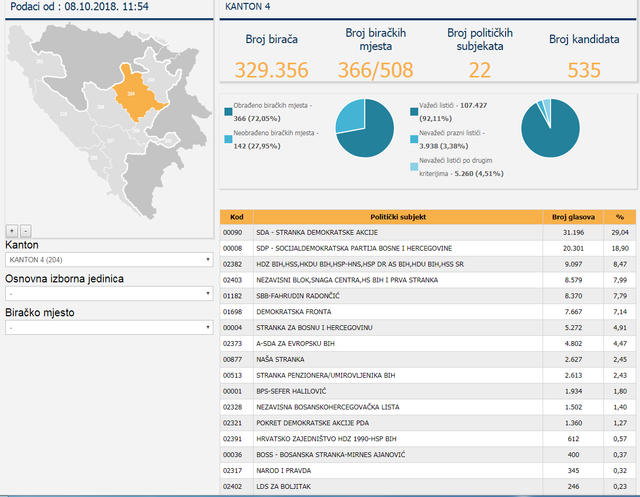640x497 pixels.
Task: Click the Broj biračkih mjesta value 366/508
Action: click(x=376, y=70)
